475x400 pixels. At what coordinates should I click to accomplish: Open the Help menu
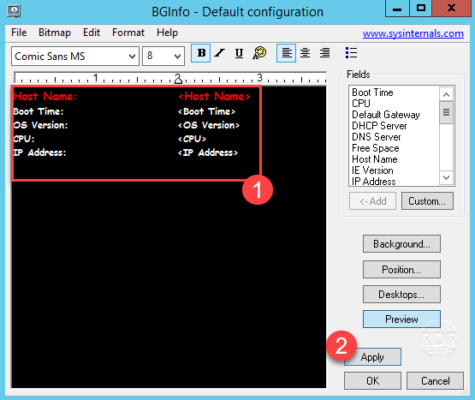(x=167, y=33)
